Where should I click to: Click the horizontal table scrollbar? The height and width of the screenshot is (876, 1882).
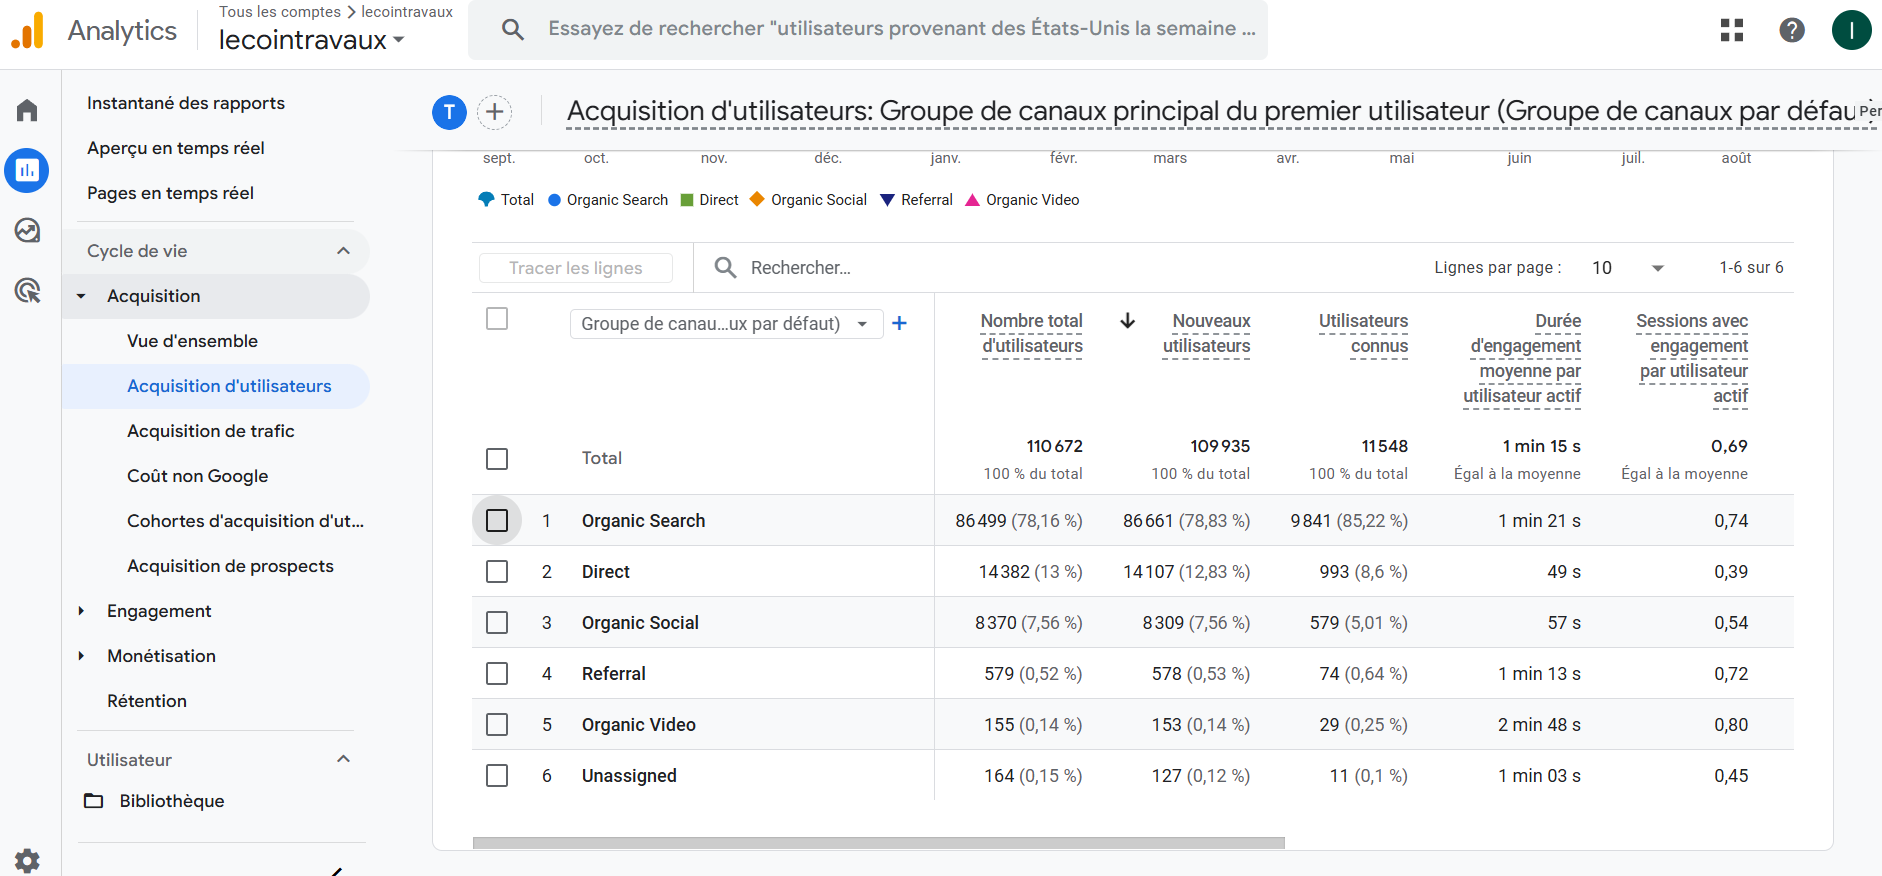[x=878, y=843]
